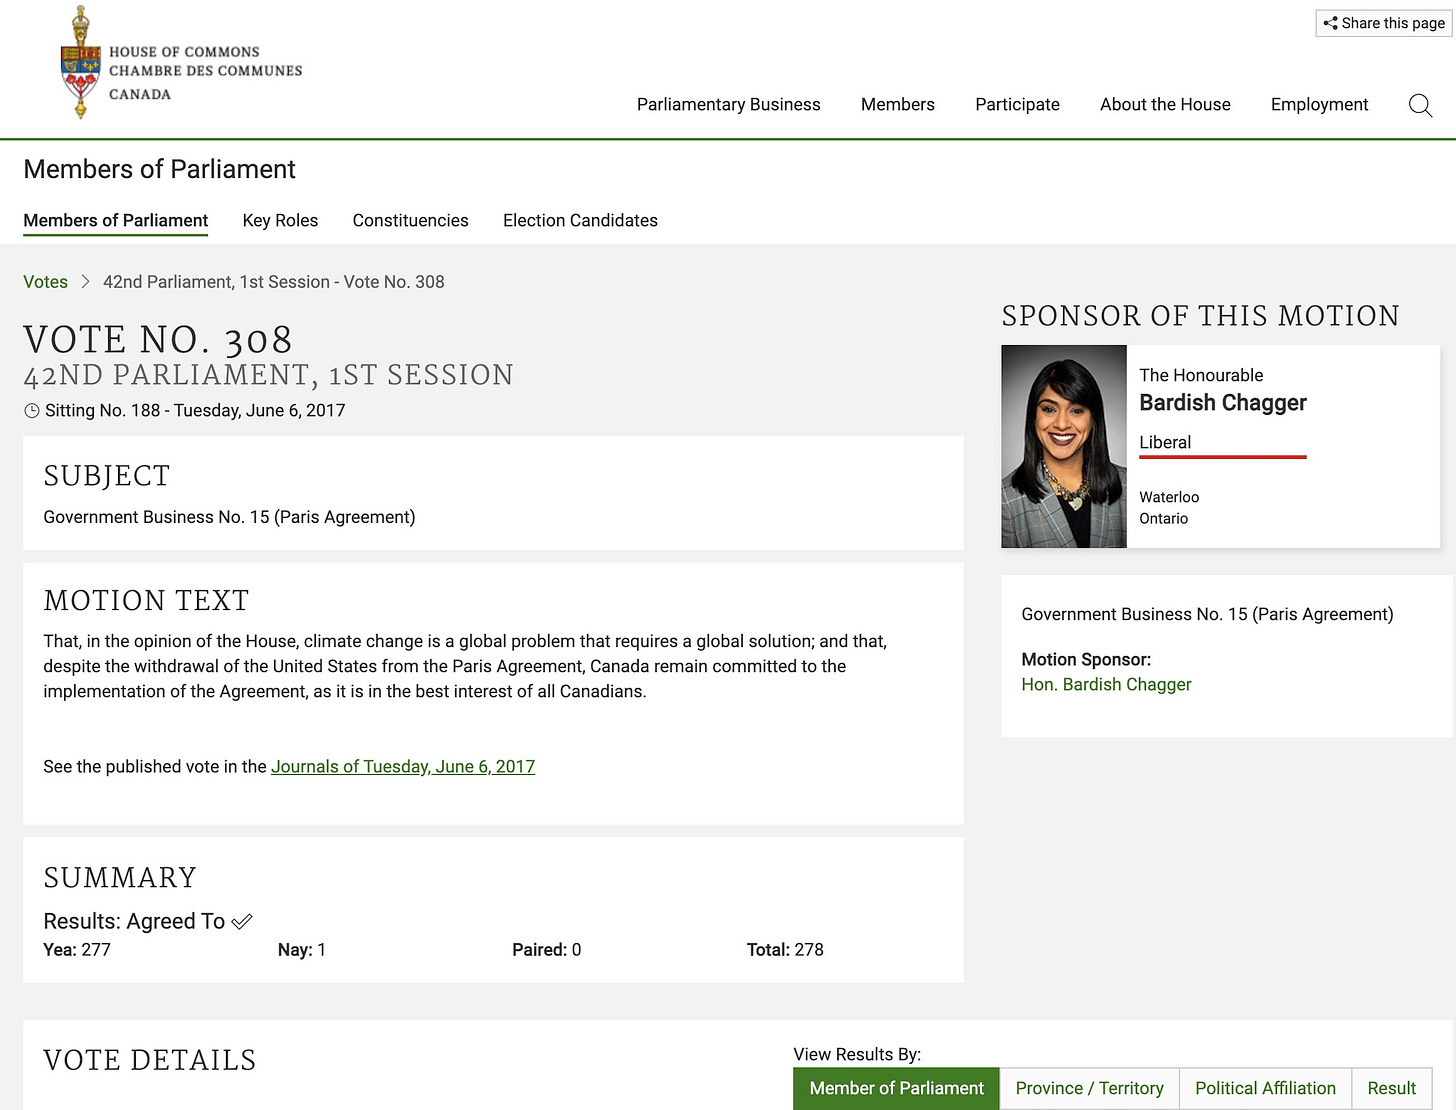Screen dimensions: 1456x1110
Task: Click the 'Yea: 277' count
Action: [77, 950]
